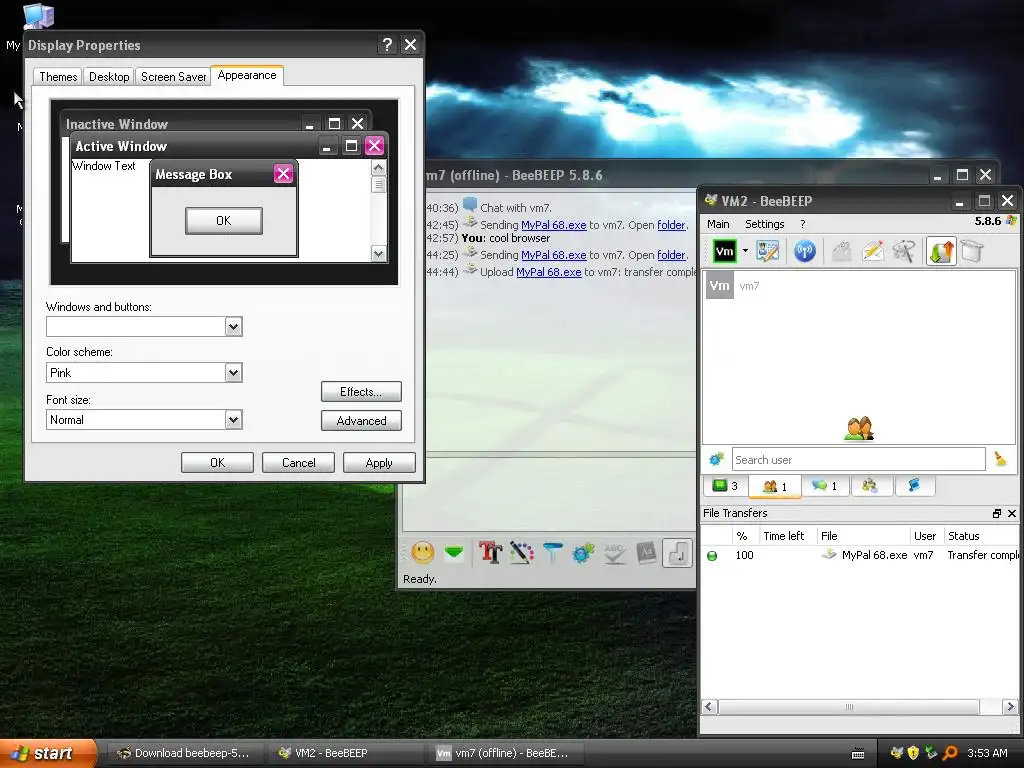Switch to the Themes tab
The image size is (1024, 768).
tap(58, 77)
